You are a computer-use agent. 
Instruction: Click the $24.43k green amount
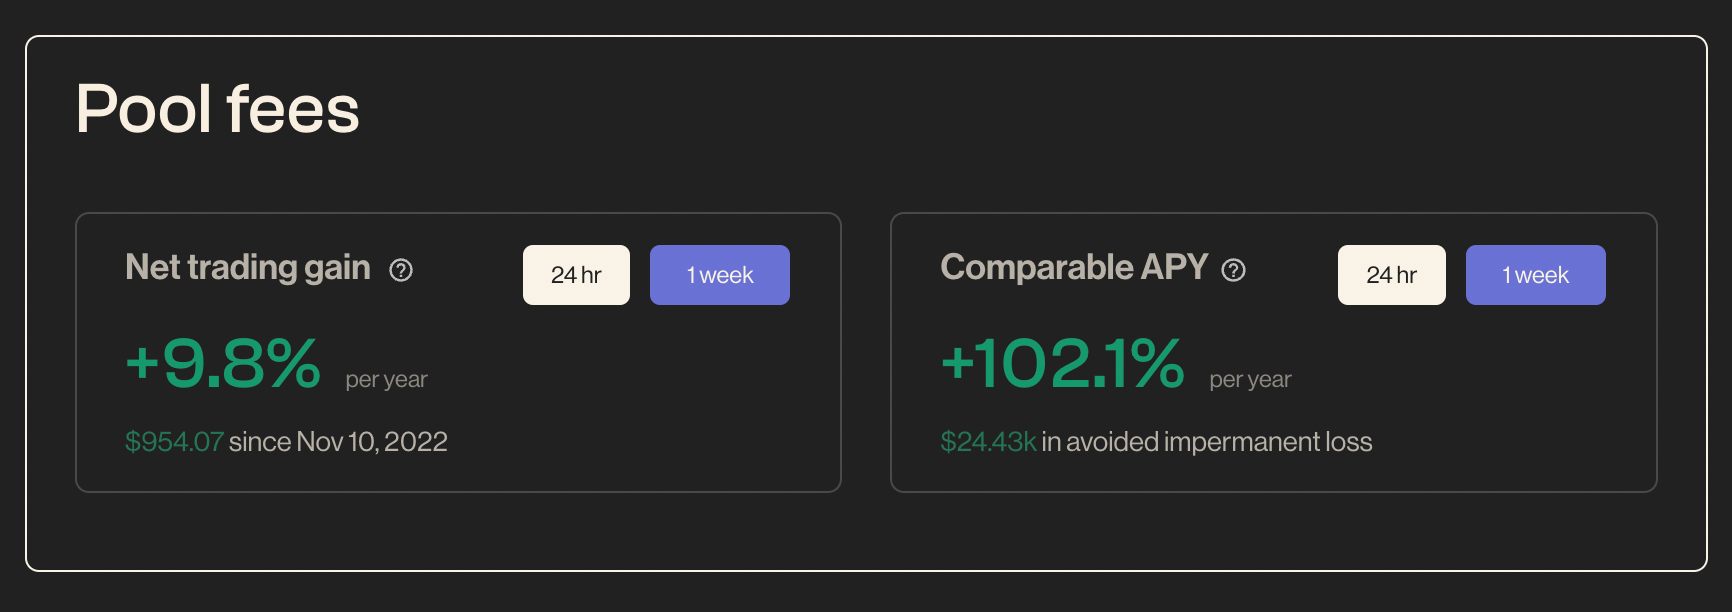(988, 442)
